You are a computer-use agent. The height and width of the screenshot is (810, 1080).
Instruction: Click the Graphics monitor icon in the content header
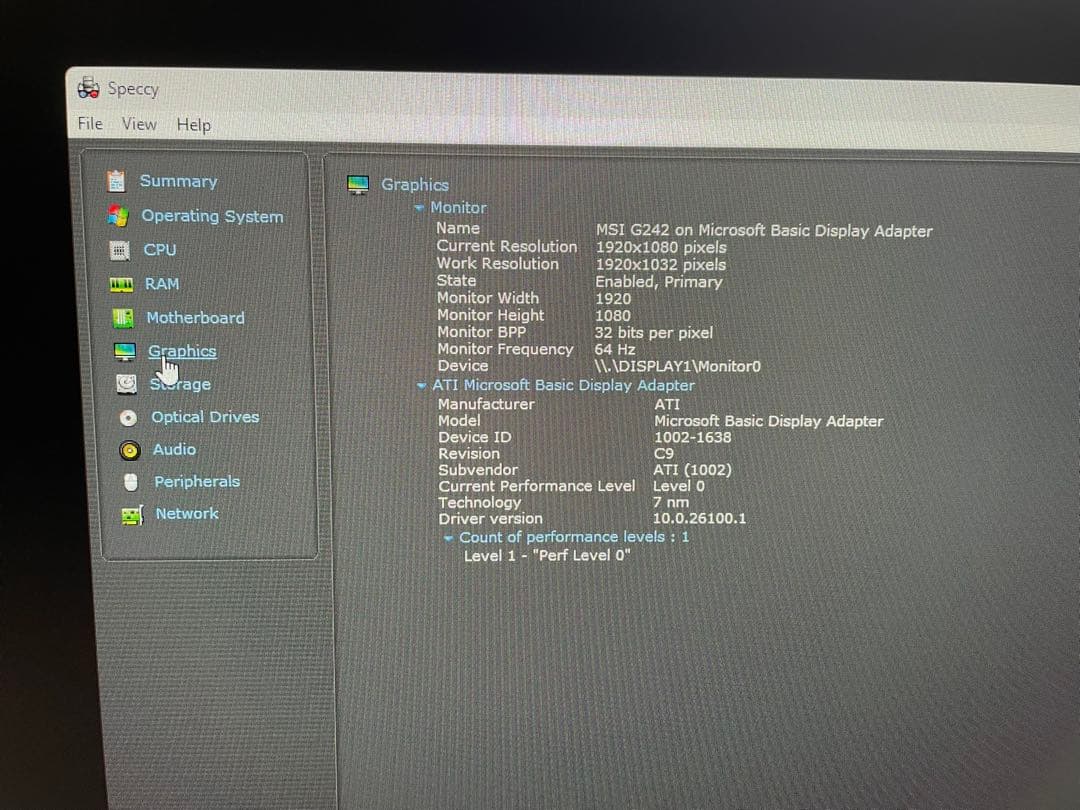click(x=357, y=184)
